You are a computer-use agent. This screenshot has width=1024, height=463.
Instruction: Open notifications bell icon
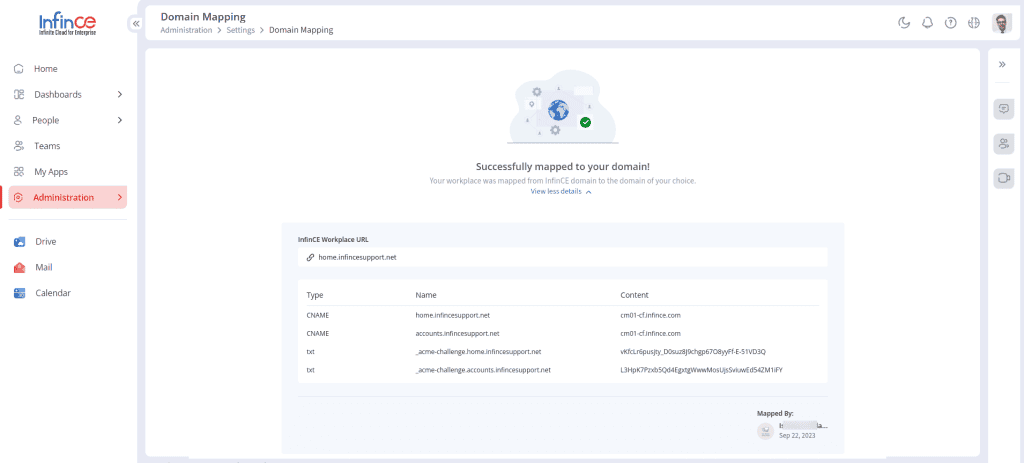(x=927, y=24)
